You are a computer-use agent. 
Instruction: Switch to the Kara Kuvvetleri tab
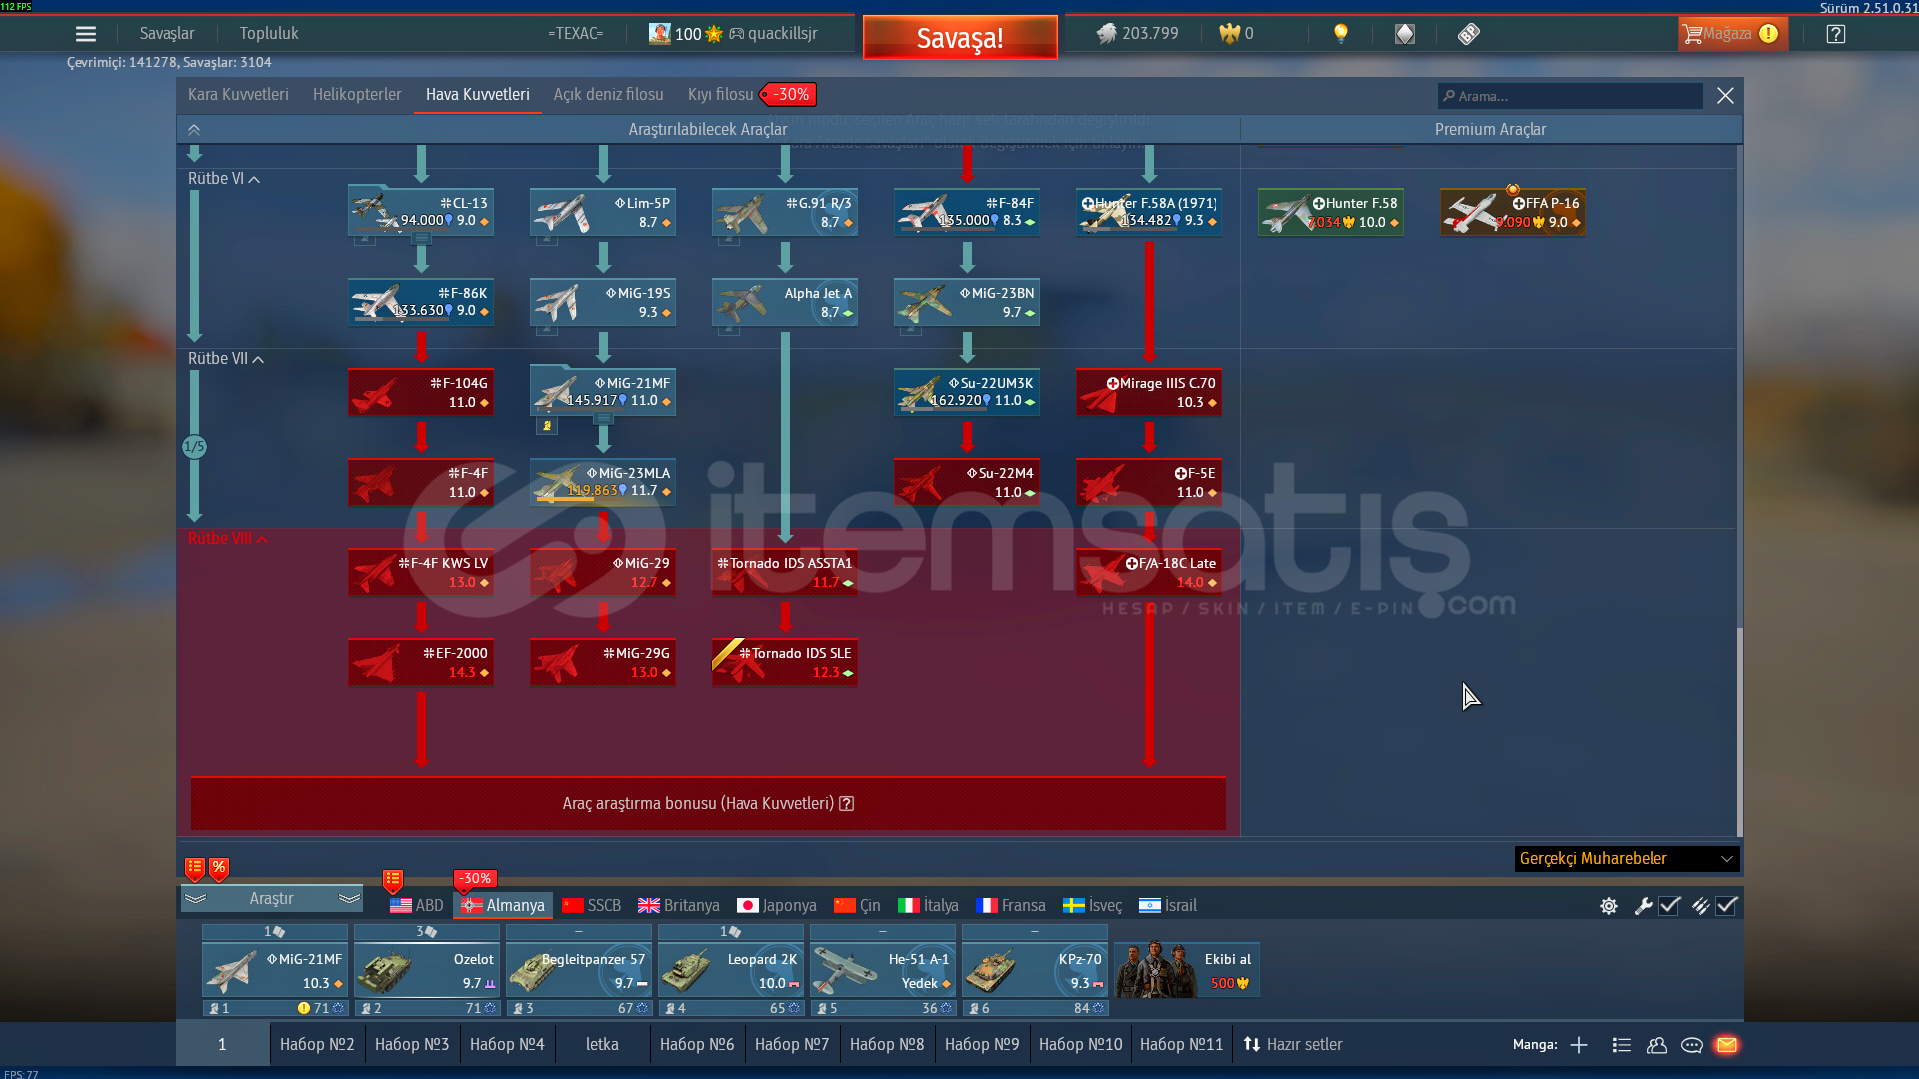click(x=238, y=95)
